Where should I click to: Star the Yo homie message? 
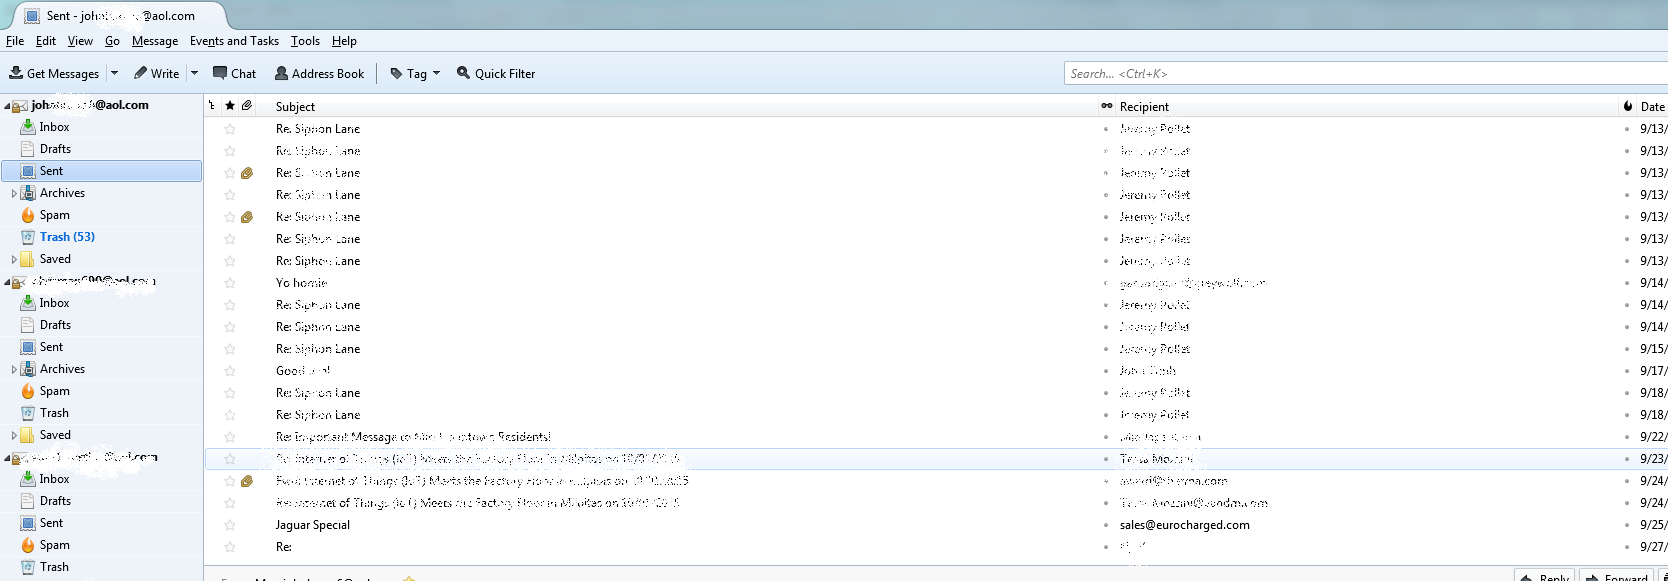click(x=230, y=283)
